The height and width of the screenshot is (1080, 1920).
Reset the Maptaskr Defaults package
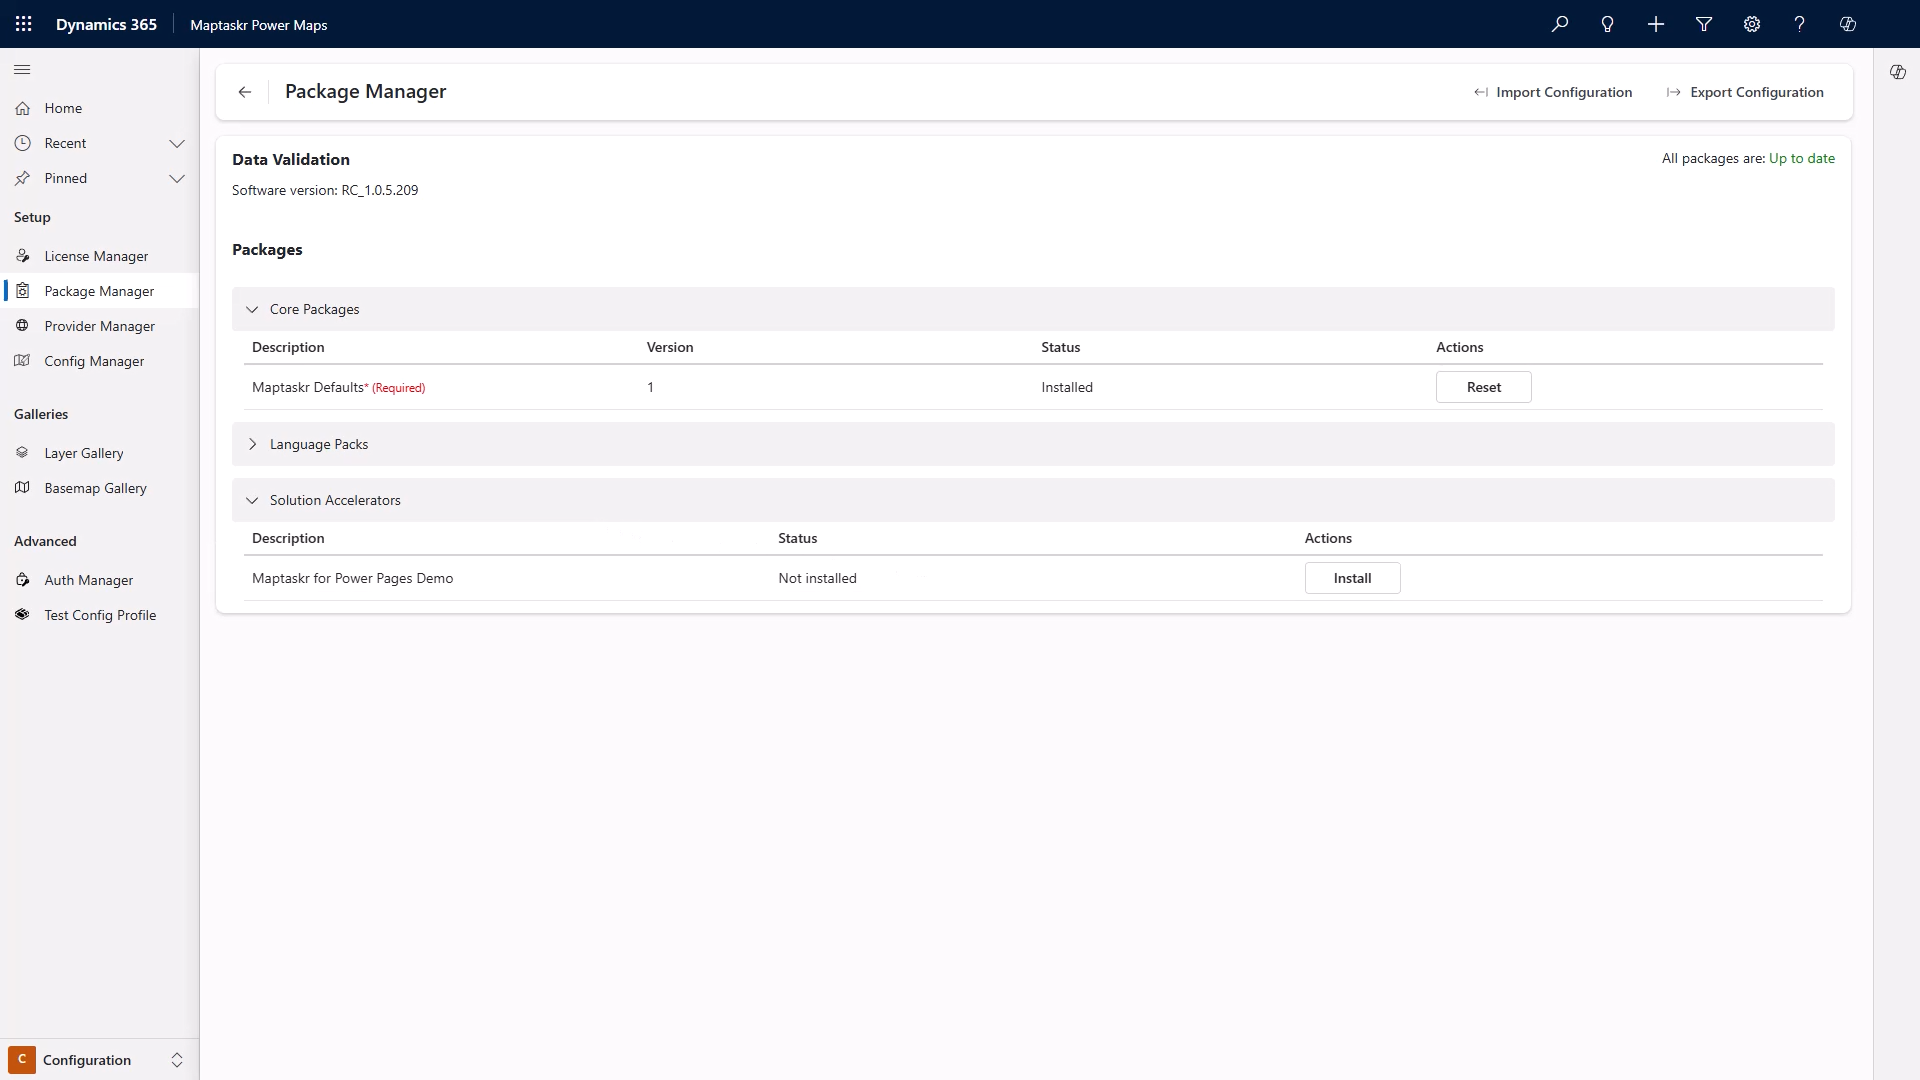tap(1483, 387)
